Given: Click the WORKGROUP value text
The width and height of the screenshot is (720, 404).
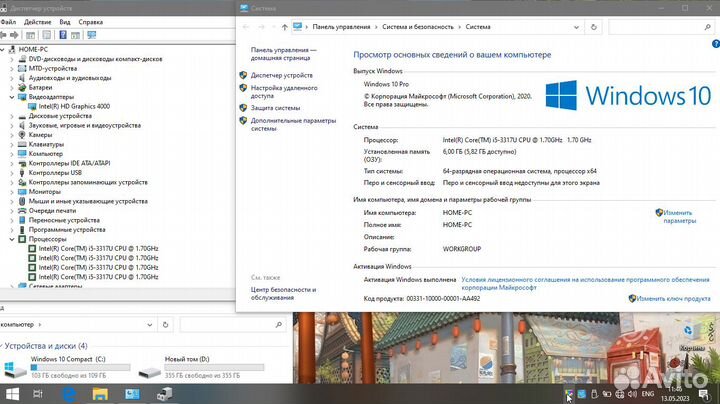Looking at the screenshot, I should [x=462, y=249].
